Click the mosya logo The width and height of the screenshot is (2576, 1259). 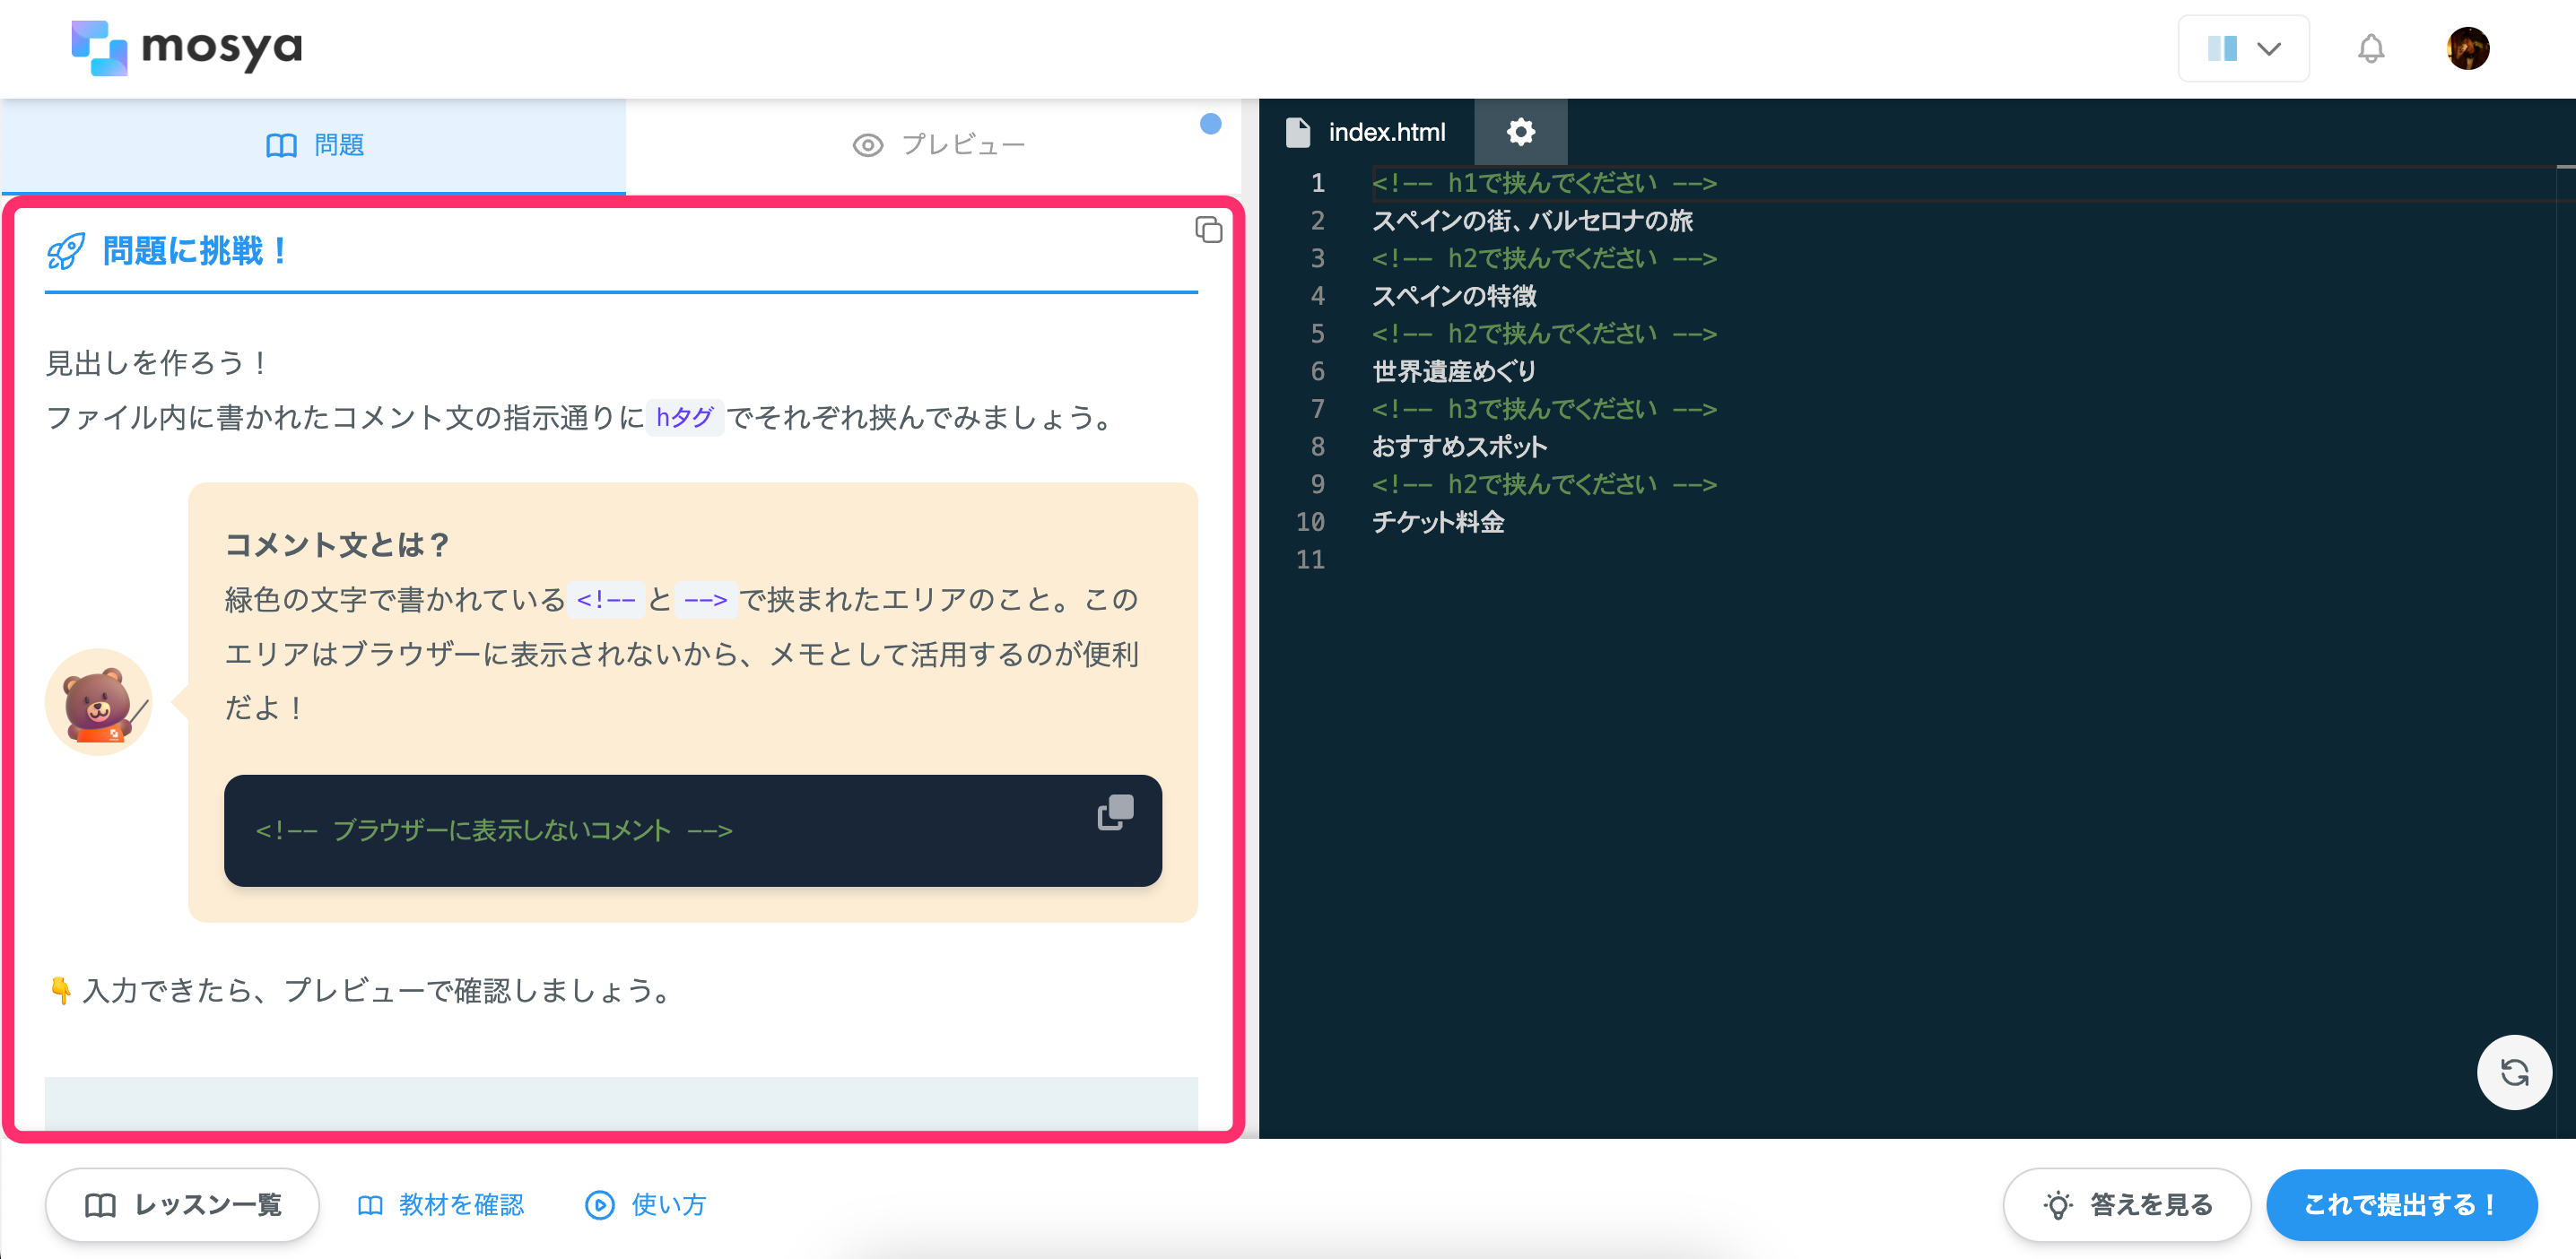click(x=185, y=47)
